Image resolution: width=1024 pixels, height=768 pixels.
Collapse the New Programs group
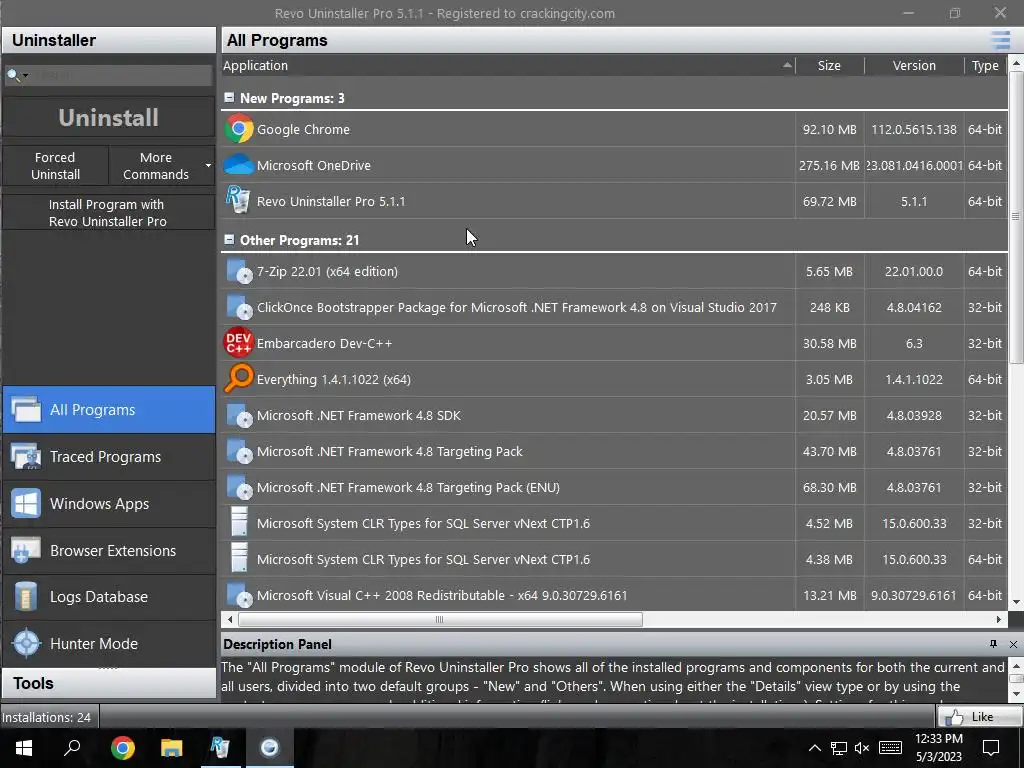[229, 97]
